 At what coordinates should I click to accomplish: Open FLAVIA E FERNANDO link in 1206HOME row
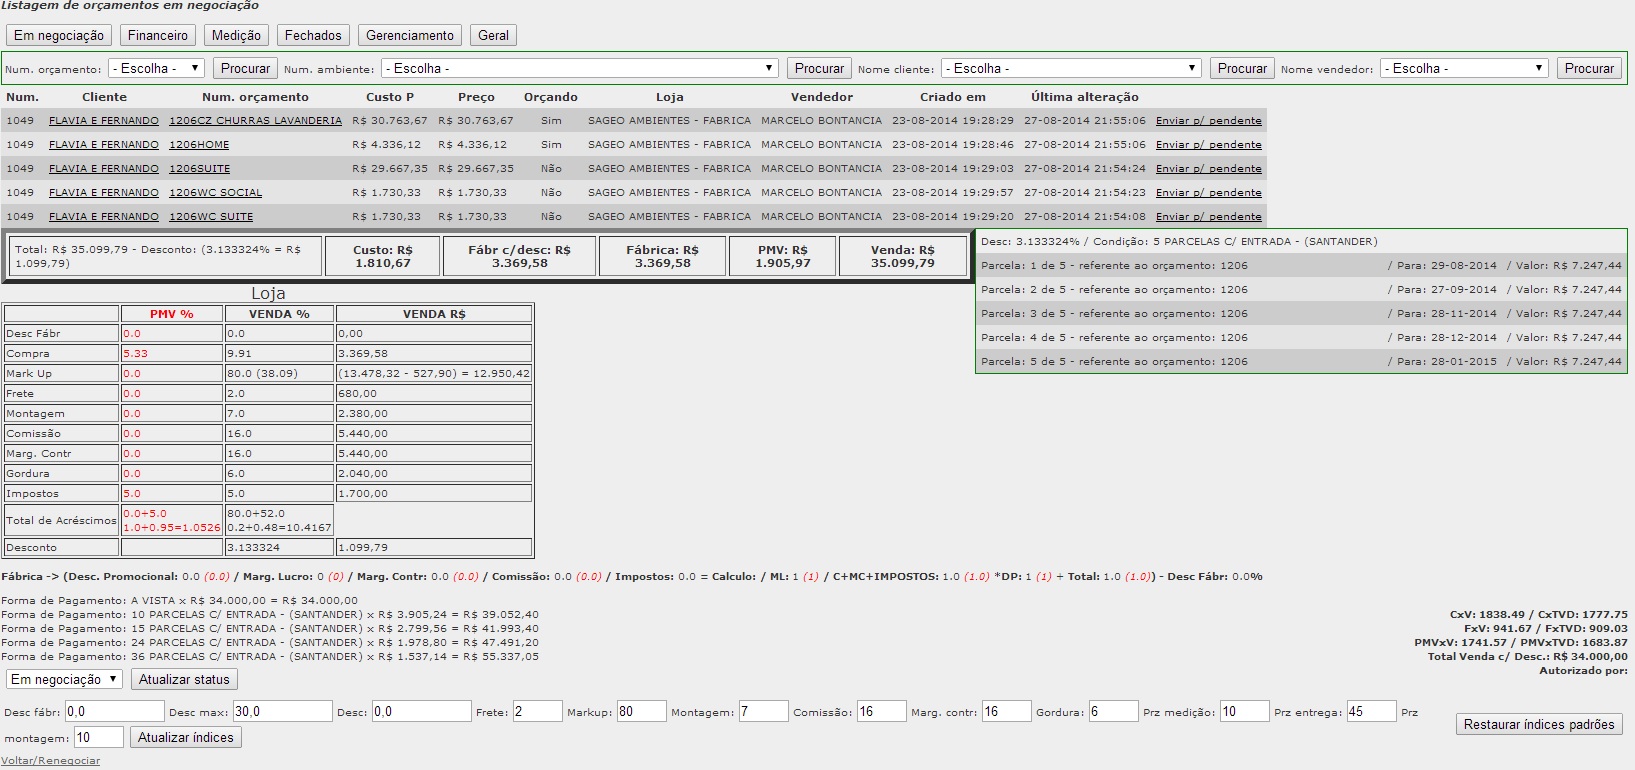pyautogui.click(x=104, y=144)
